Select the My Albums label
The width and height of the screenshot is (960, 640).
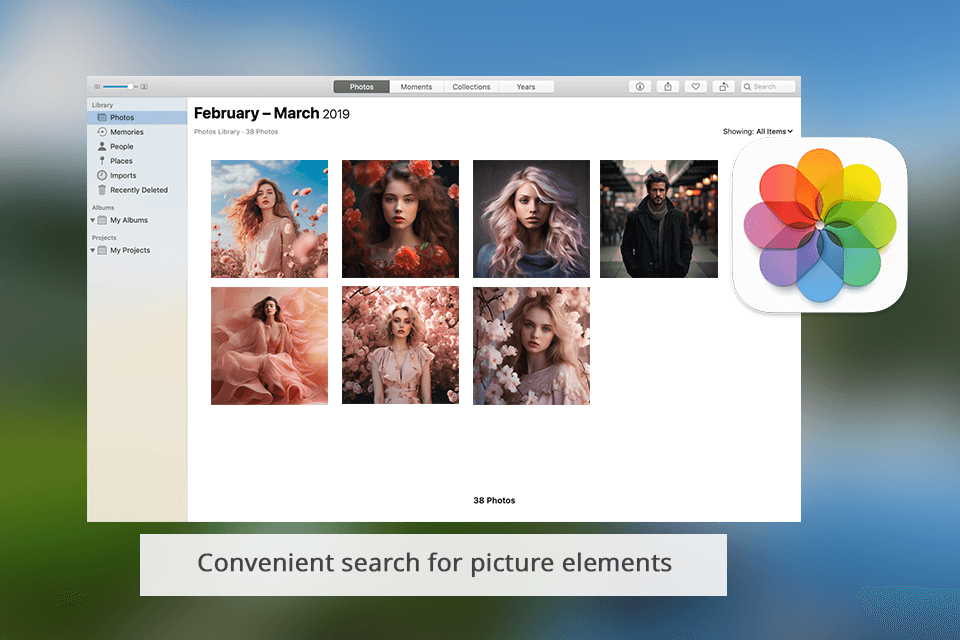tap(129, 220)
